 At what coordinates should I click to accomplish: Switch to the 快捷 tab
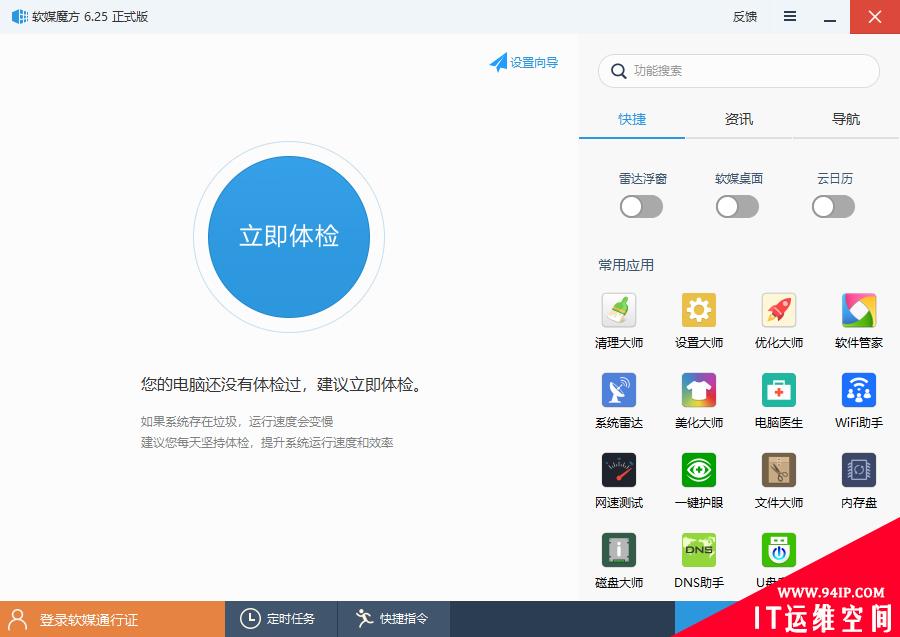coord(632,119)
